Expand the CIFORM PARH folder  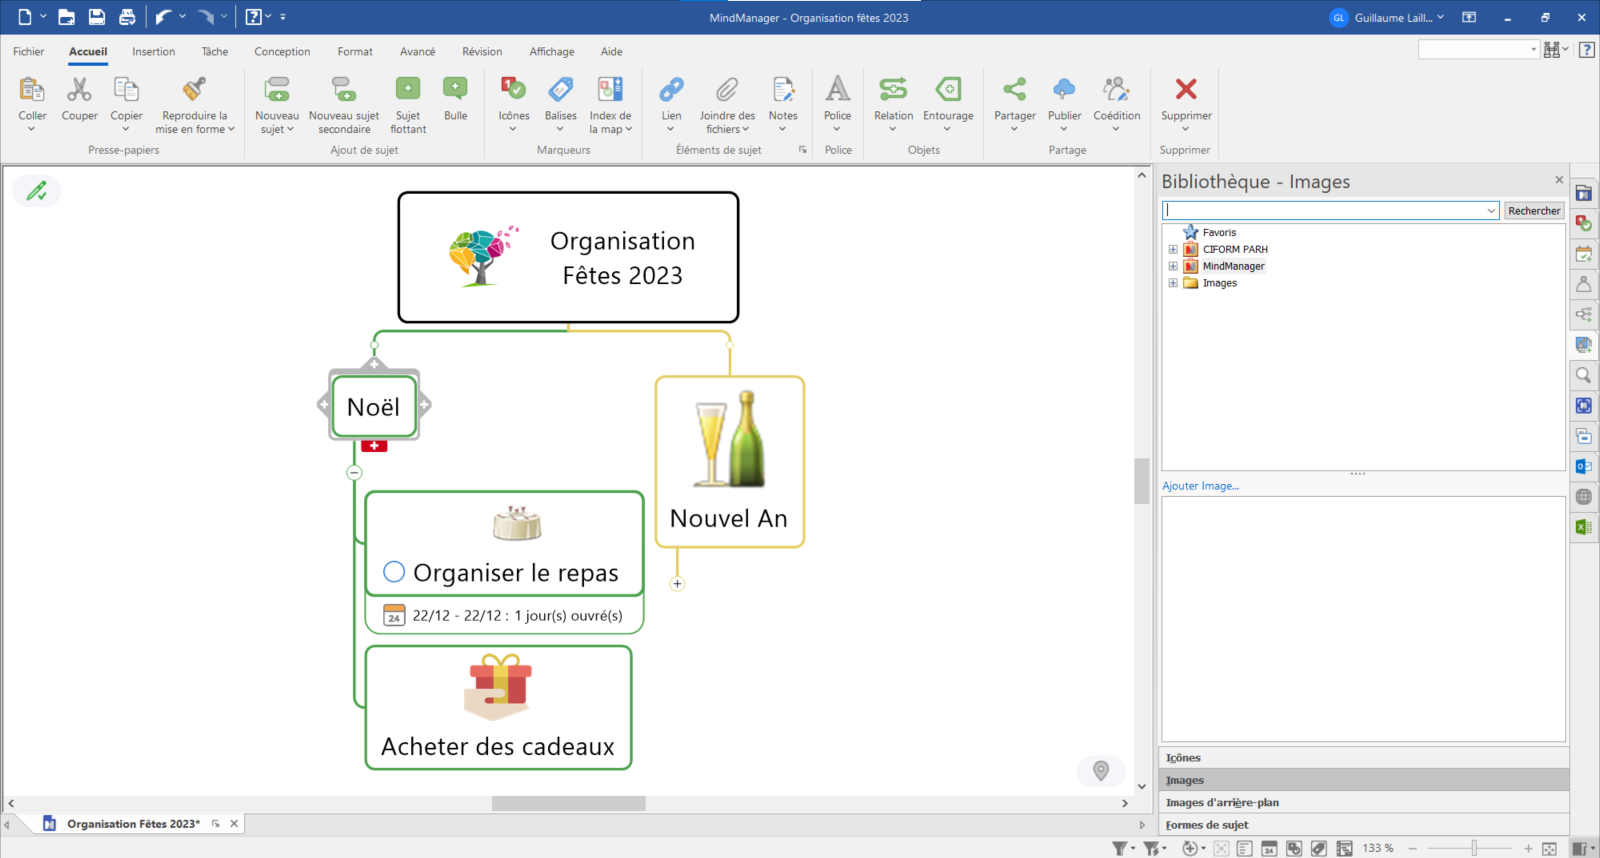tap(1173, 250)
